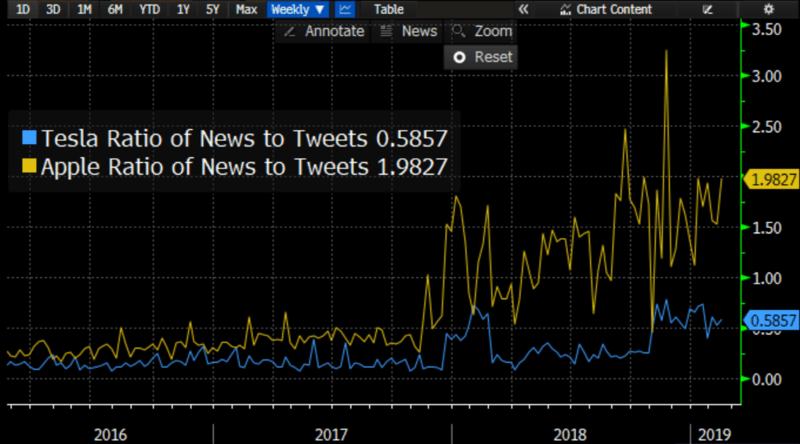Viewport: 800px width, 444px height.
Task: Click the Zoom magnifier icon
Action: 458,31
